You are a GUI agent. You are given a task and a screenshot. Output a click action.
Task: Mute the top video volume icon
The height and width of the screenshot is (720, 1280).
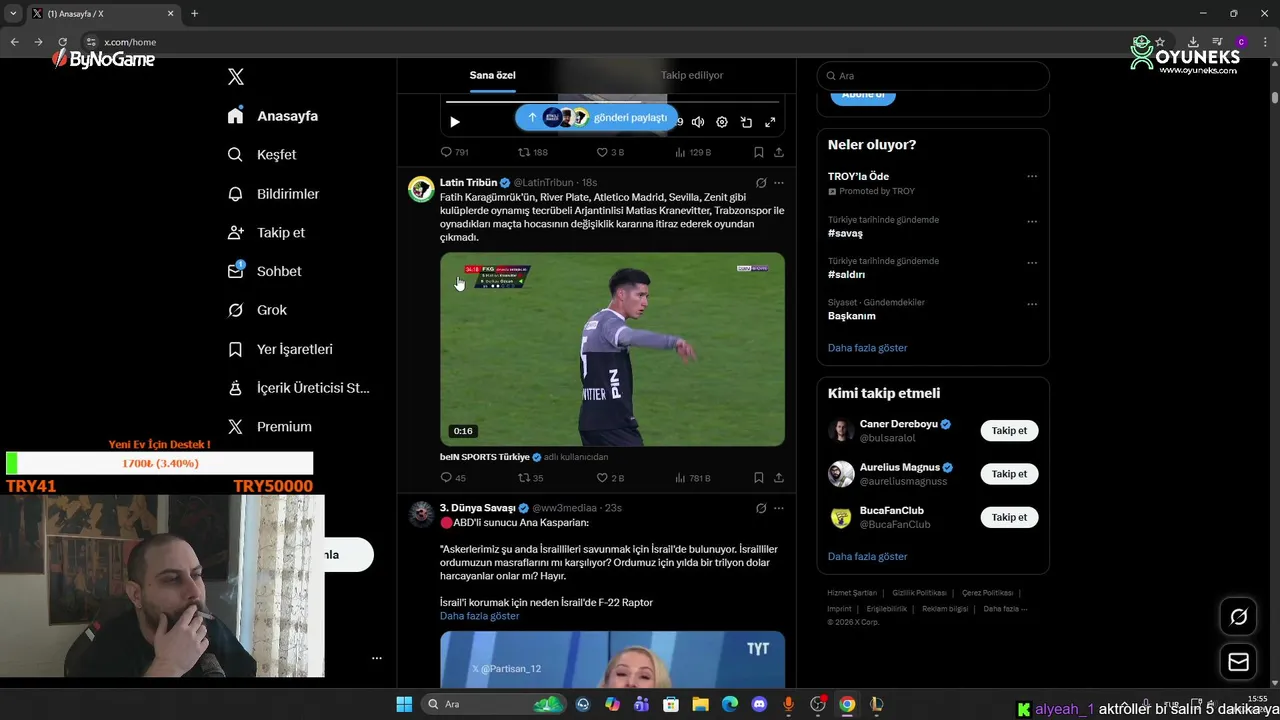point(698,122)
